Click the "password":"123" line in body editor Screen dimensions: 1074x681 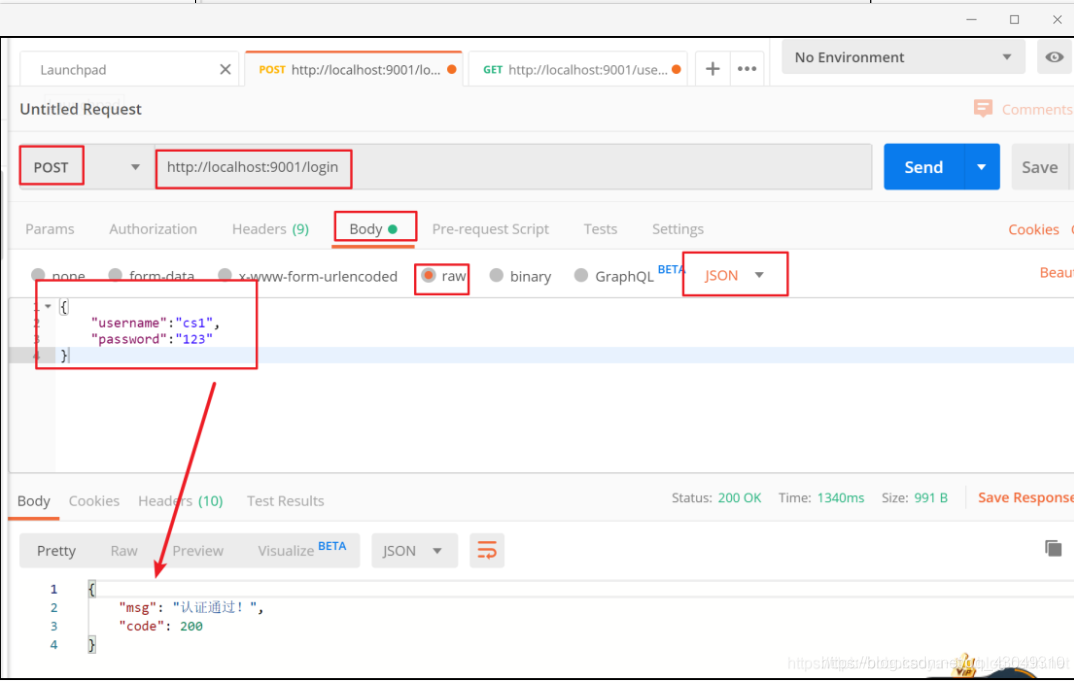coord(151,339)
